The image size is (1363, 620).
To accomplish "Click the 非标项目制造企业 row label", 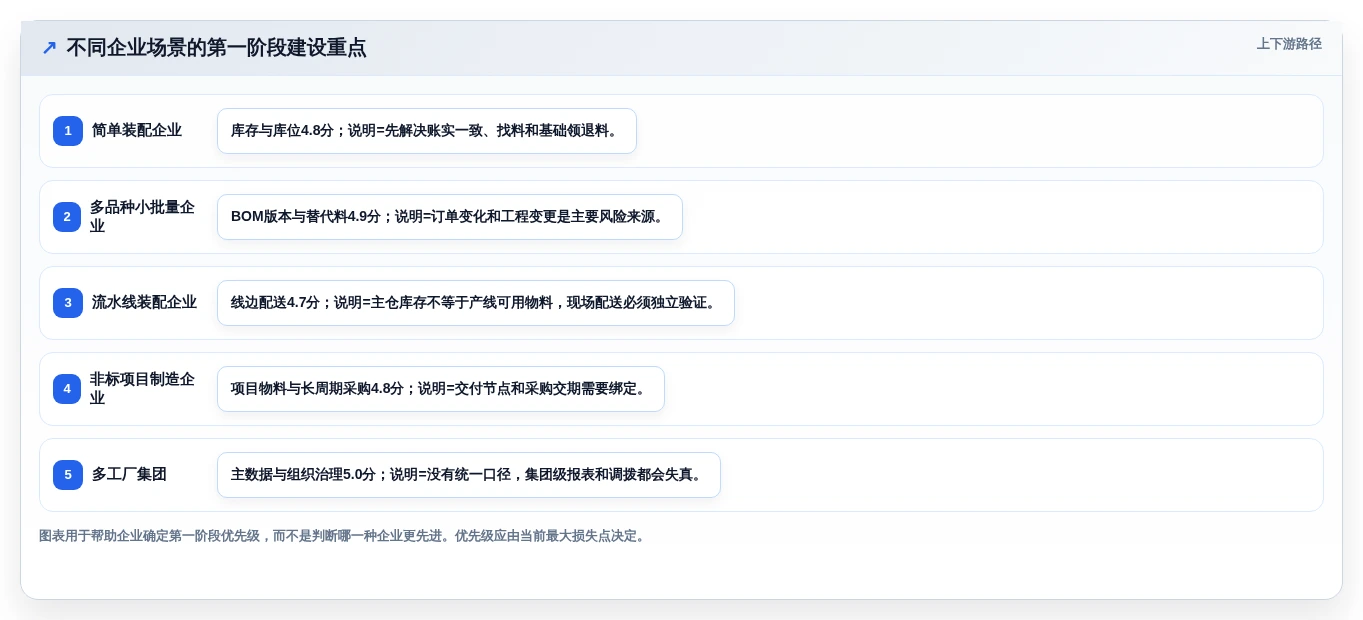I will 143,389.
